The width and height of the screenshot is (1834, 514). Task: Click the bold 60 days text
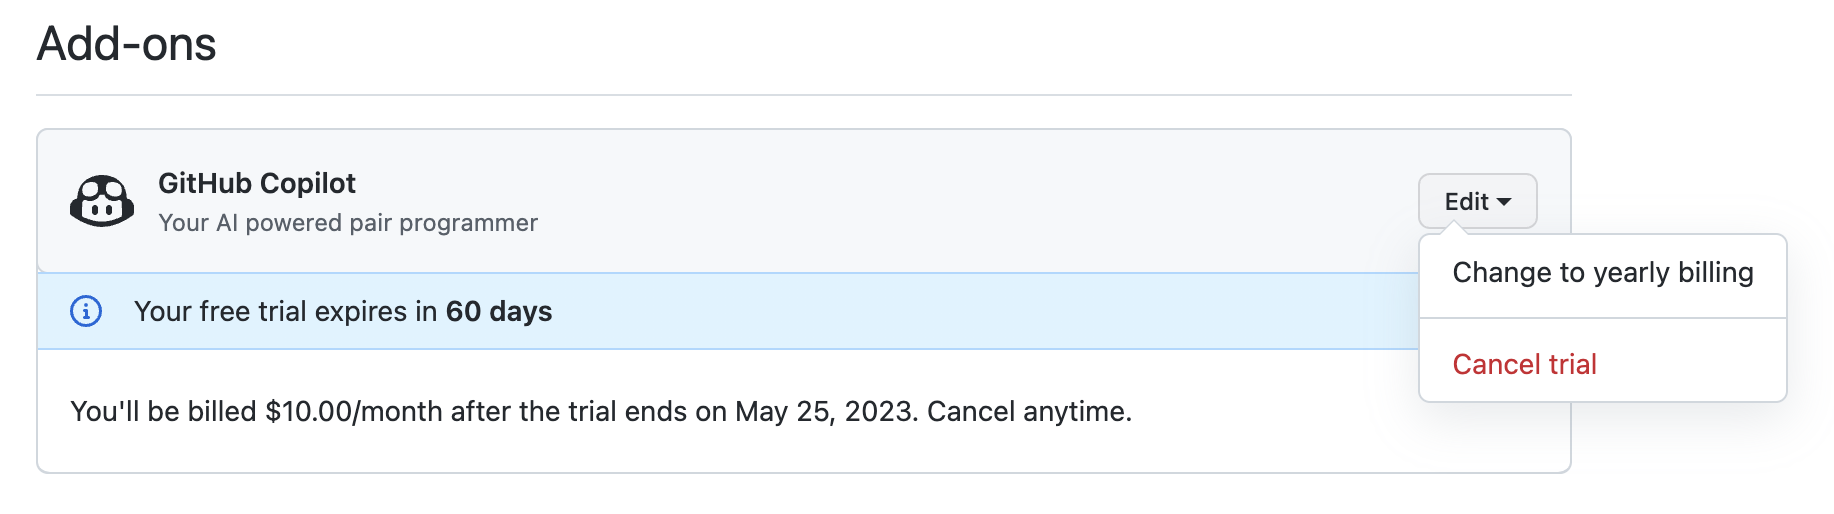pos(499,311)
